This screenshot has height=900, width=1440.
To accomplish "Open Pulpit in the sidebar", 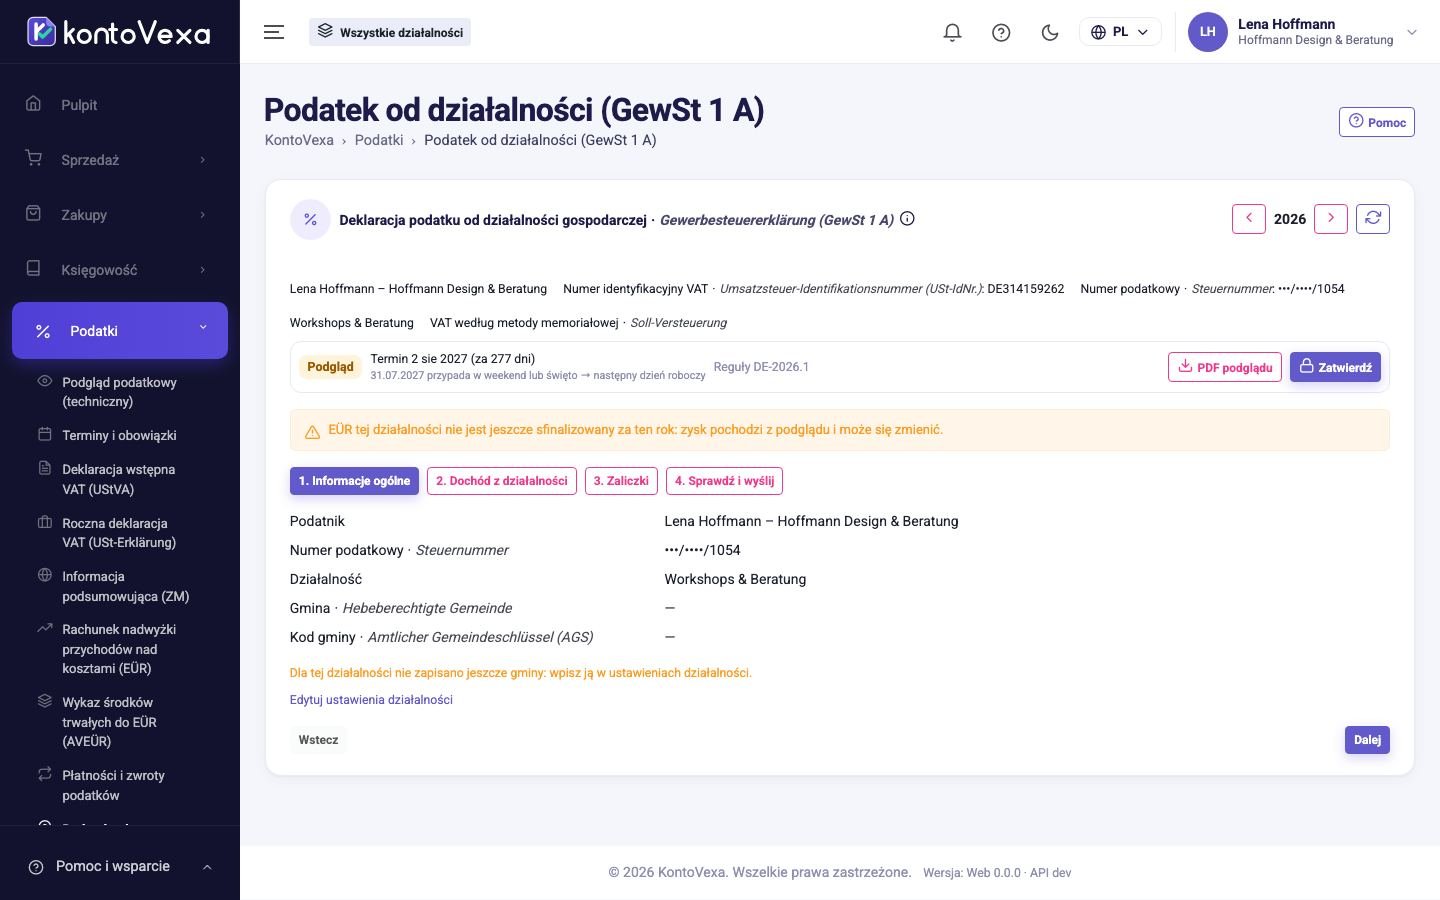I will 120,105.
